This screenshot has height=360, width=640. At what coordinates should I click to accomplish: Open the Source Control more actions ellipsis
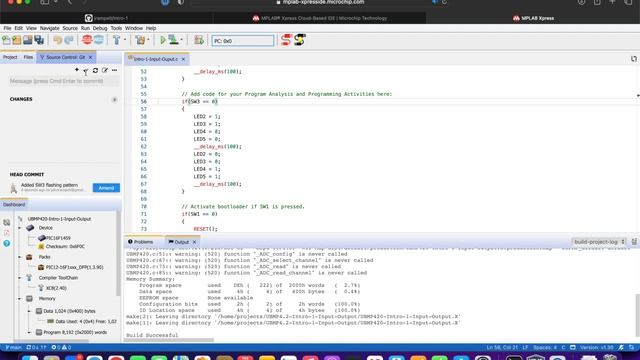click(x=115, y=70)
